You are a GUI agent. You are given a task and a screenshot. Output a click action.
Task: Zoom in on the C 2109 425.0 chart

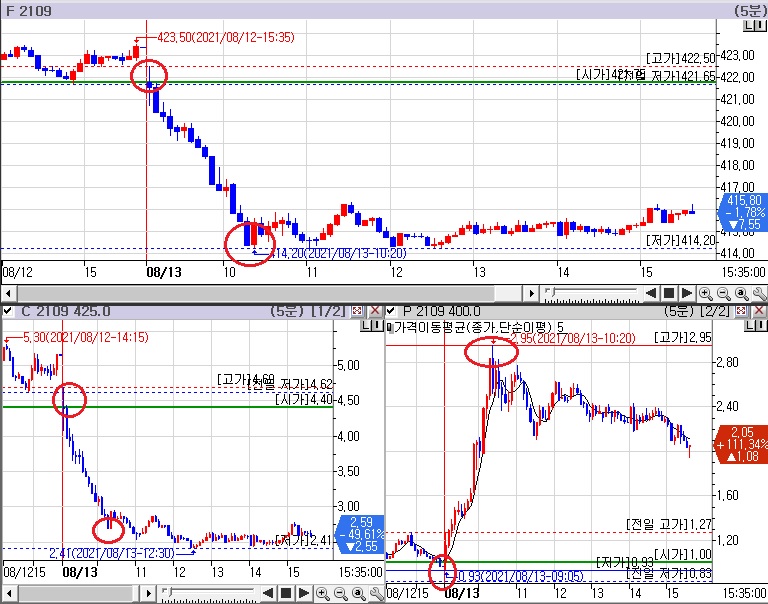[x=323, y=594]
